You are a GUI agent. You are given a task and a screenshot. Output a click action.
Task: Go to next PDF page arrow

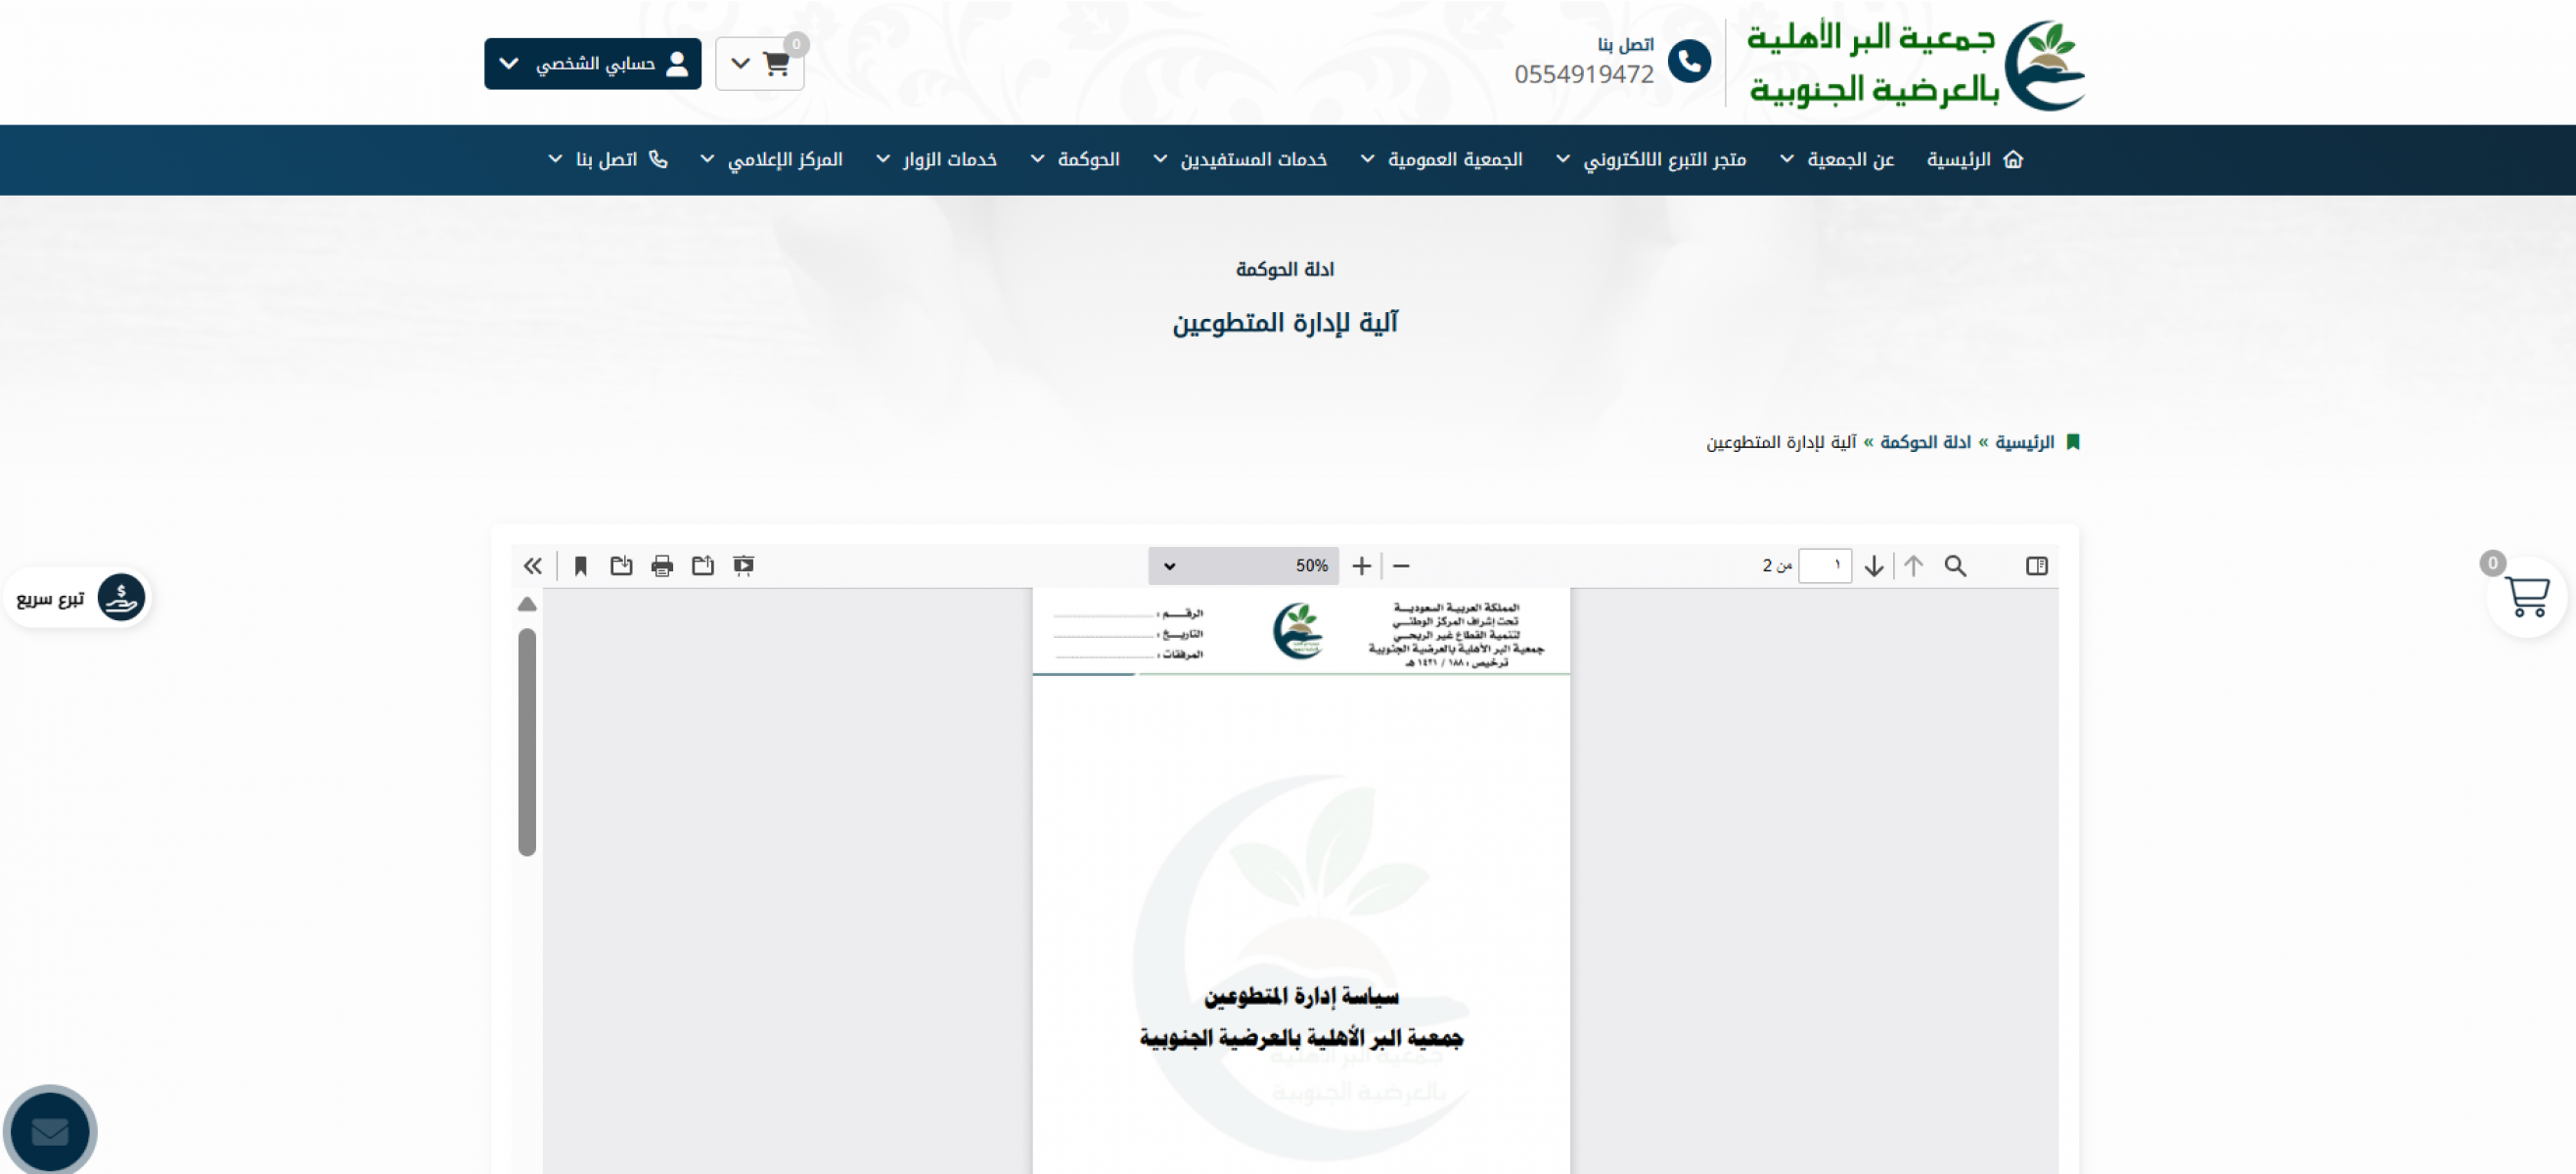[x=1874, y=566]
